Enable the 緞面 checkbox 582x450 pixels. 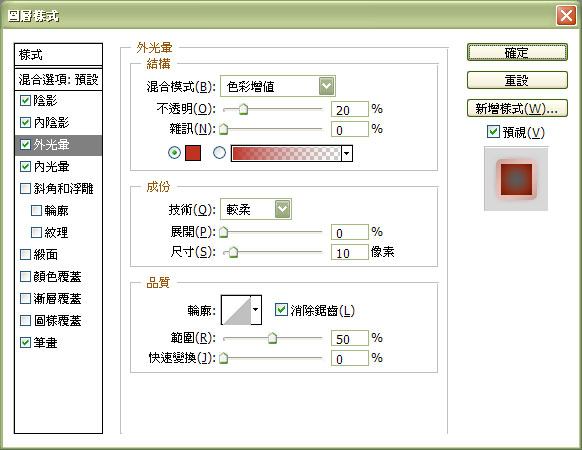25,254
